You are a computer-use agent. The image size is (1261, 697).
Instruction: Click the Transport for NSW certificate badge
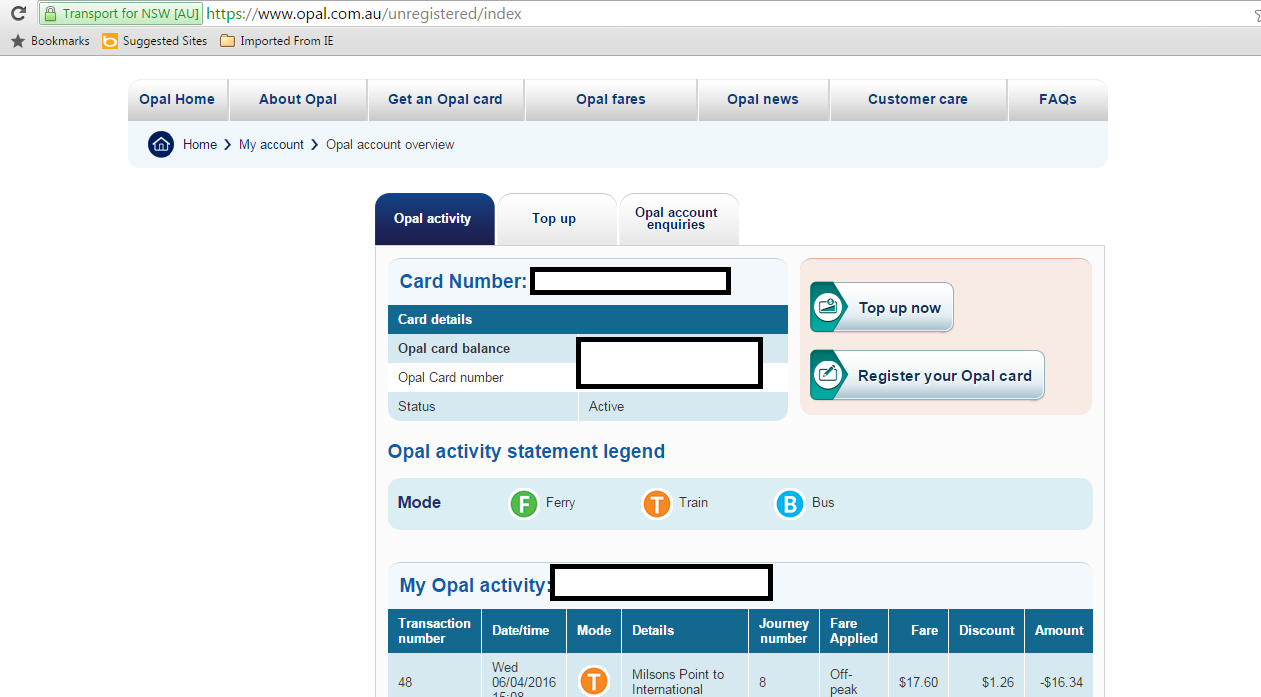(121, 14)
